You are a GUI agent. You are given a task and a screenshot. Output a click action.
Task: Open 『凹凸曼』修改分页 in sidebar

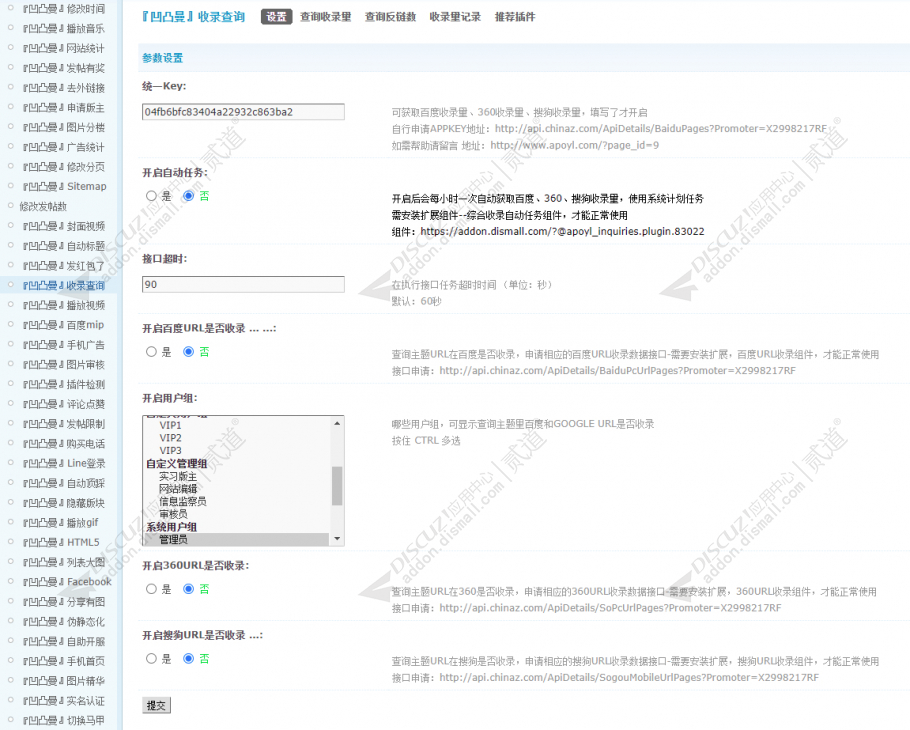click(64, 167)
